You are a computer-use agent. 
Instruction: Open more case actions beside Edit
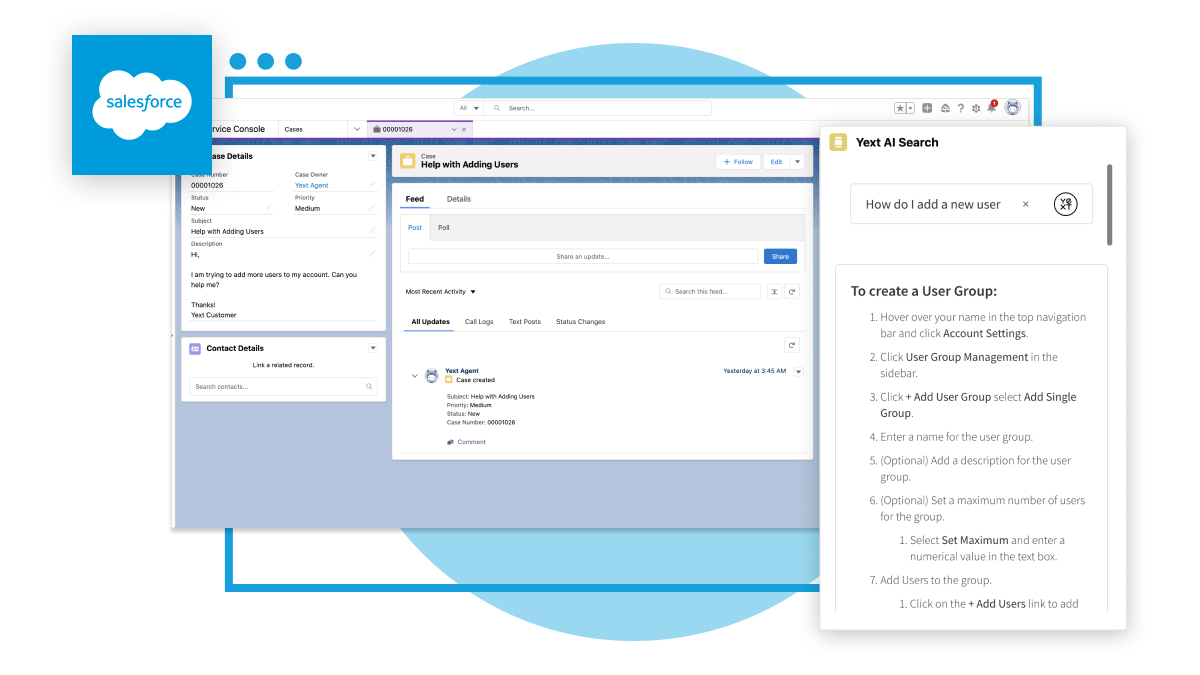pos(797,161)
